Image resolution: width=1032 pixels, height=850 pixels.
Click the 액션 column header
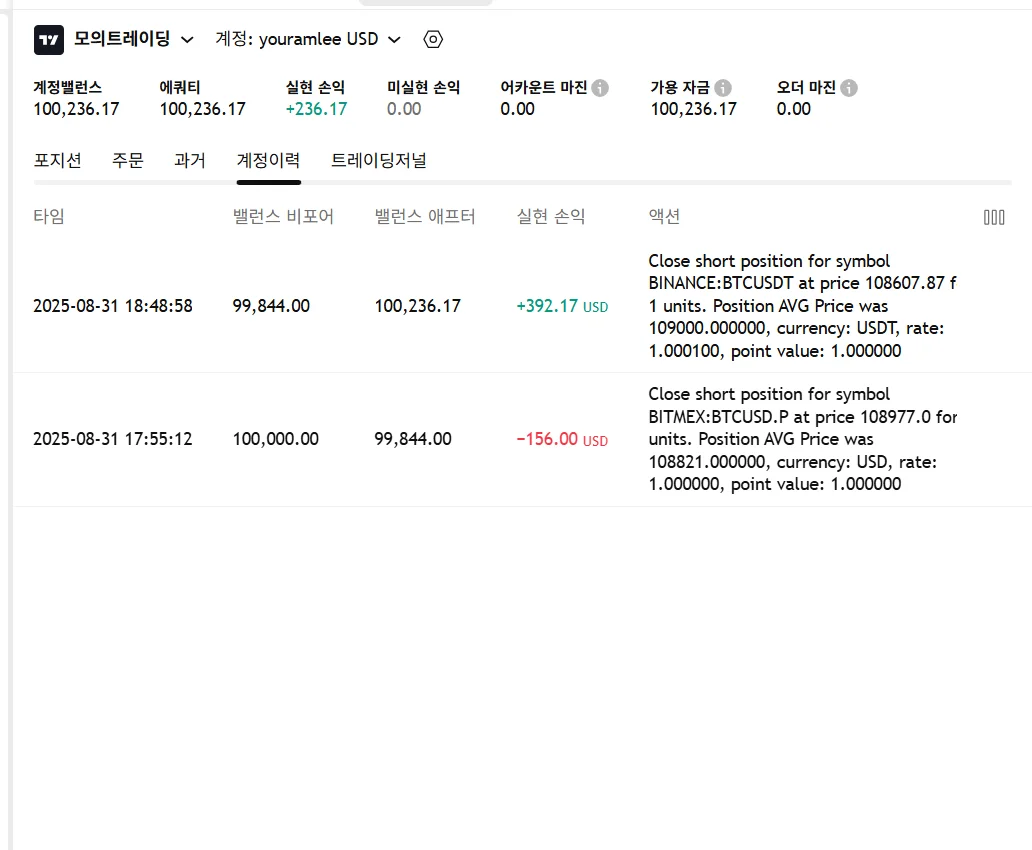tap(665, 216)
